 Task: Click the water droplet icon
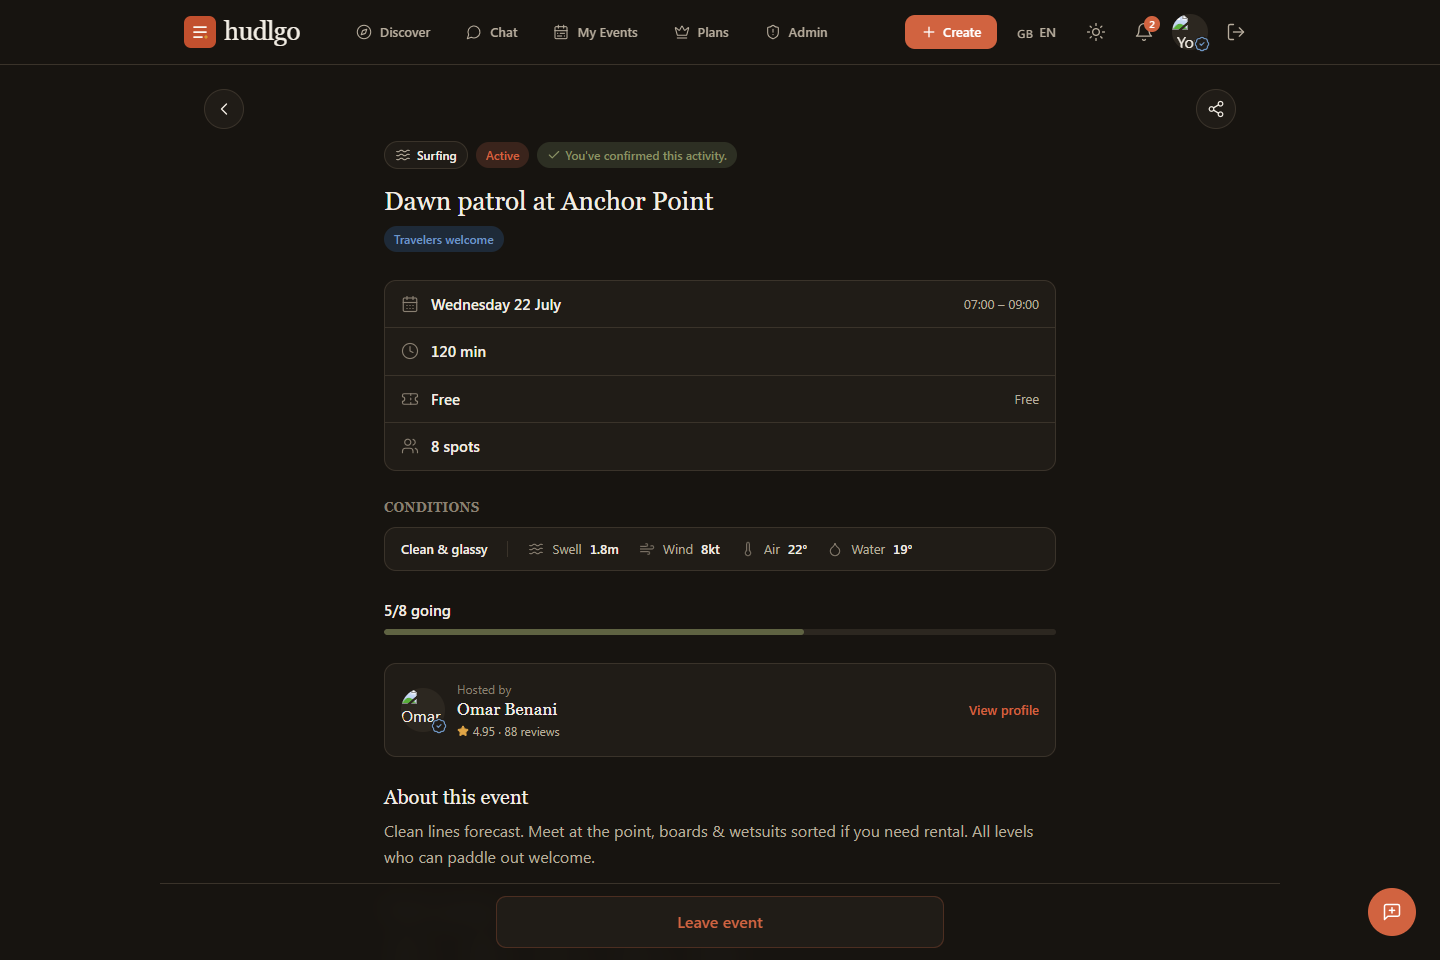[x=835, y=549]
